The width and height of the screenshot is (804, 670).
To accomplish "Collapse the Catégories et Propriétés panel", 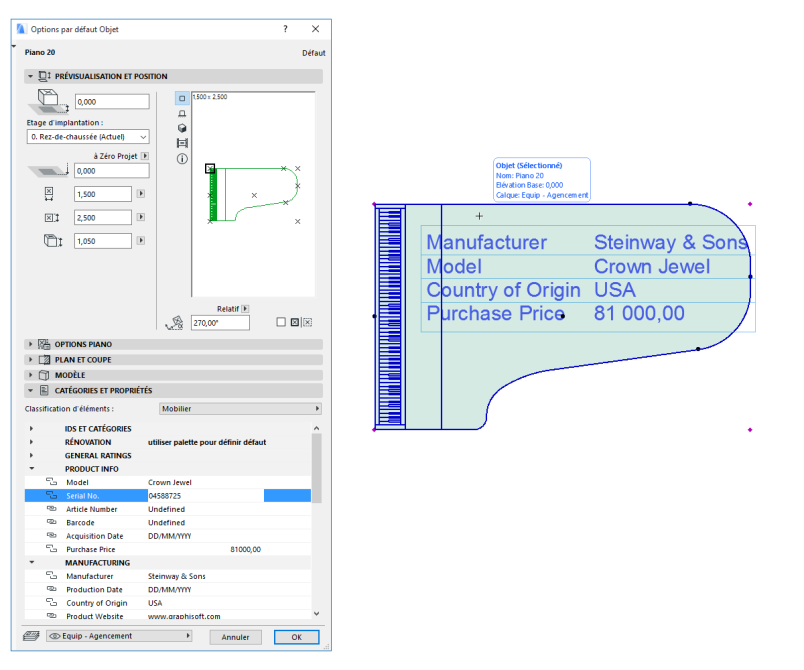I will [x=30, y=391].
